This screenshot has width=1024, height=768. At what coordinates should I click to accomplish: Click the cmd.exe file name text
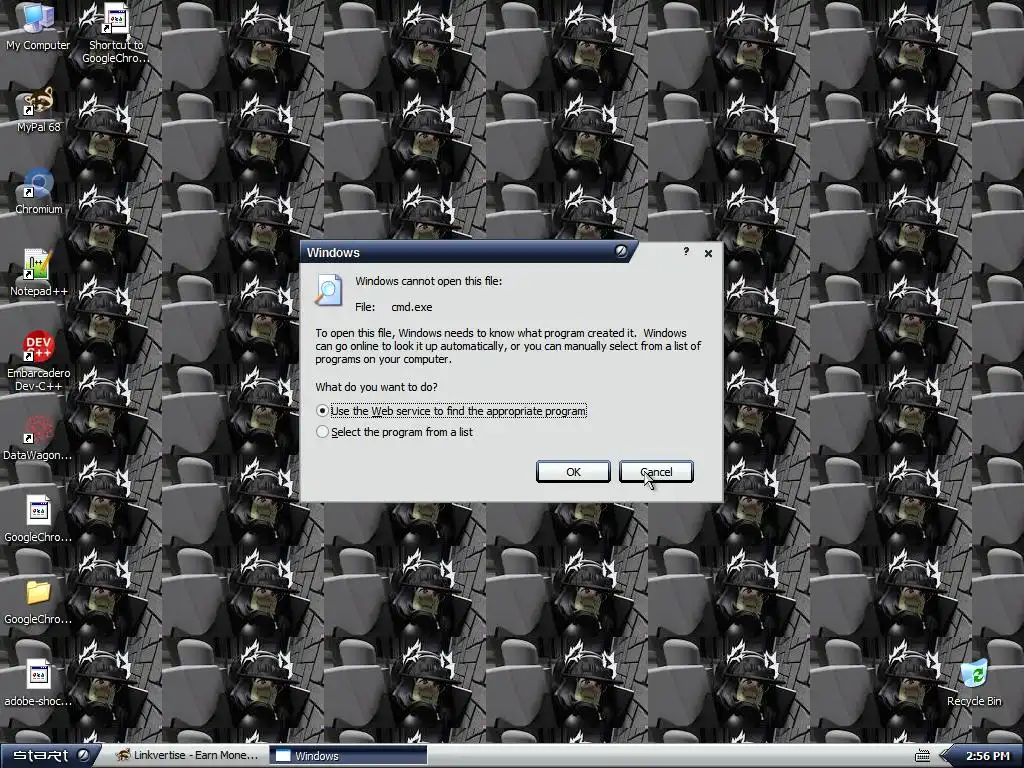411,307
